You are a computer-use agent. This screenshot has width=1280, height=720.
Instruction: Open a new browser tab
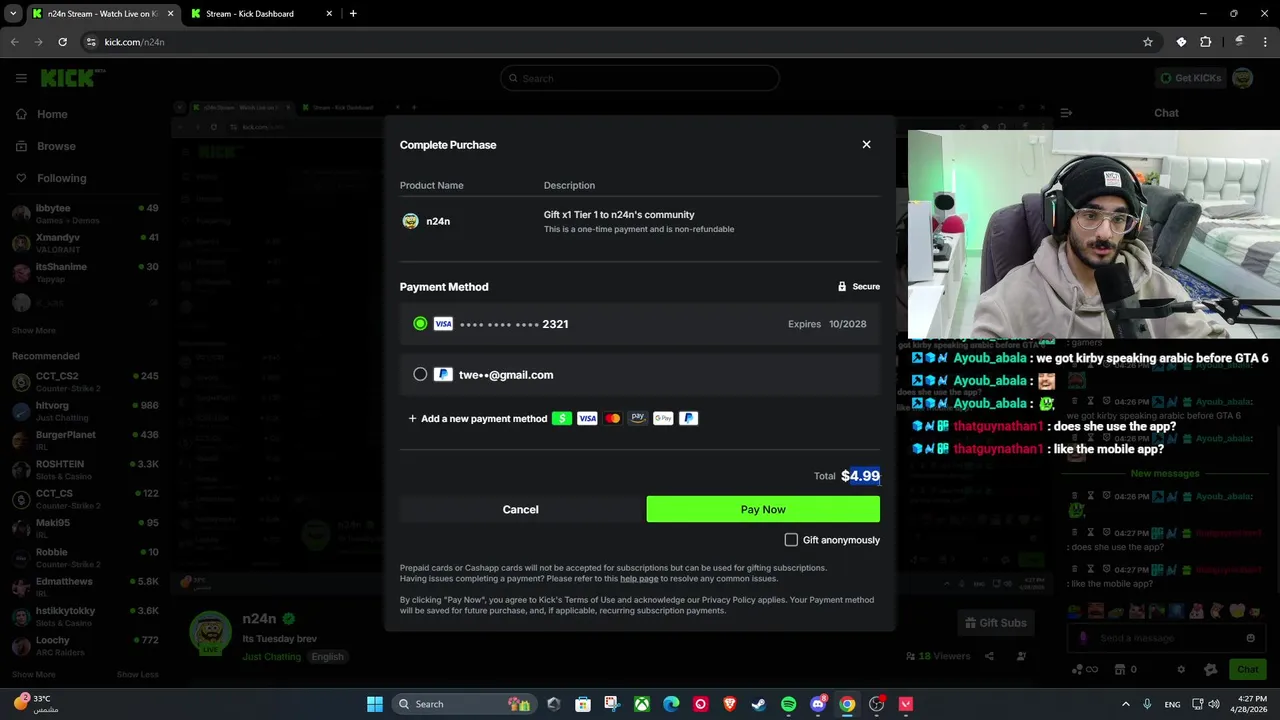353,14
